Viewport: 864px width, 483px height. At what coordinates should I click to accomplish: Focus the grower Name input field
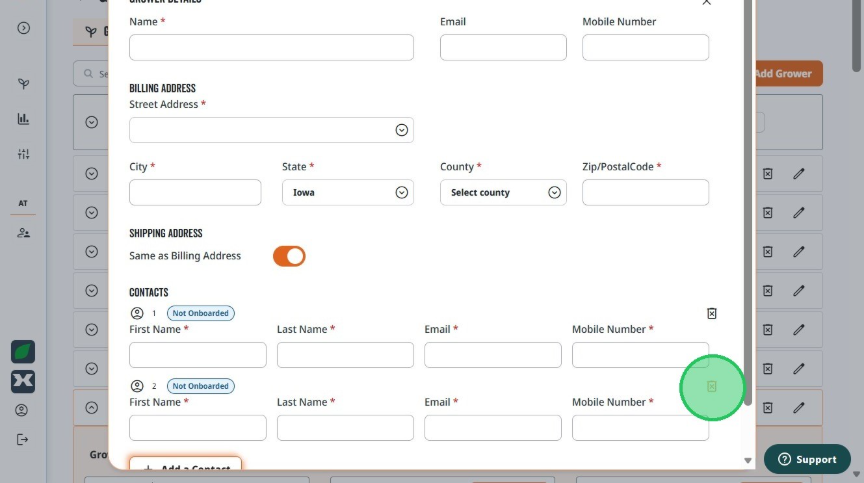click(271, 47)
